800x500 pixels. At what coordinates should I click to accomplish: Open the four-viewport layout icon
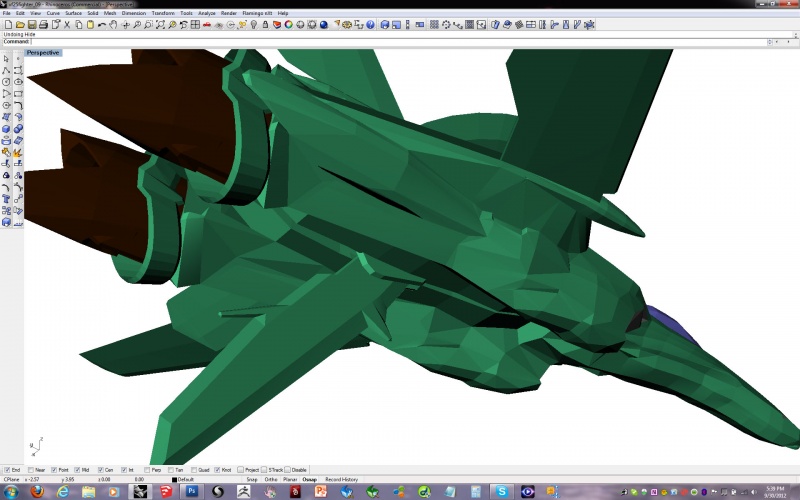pos(195,24)
